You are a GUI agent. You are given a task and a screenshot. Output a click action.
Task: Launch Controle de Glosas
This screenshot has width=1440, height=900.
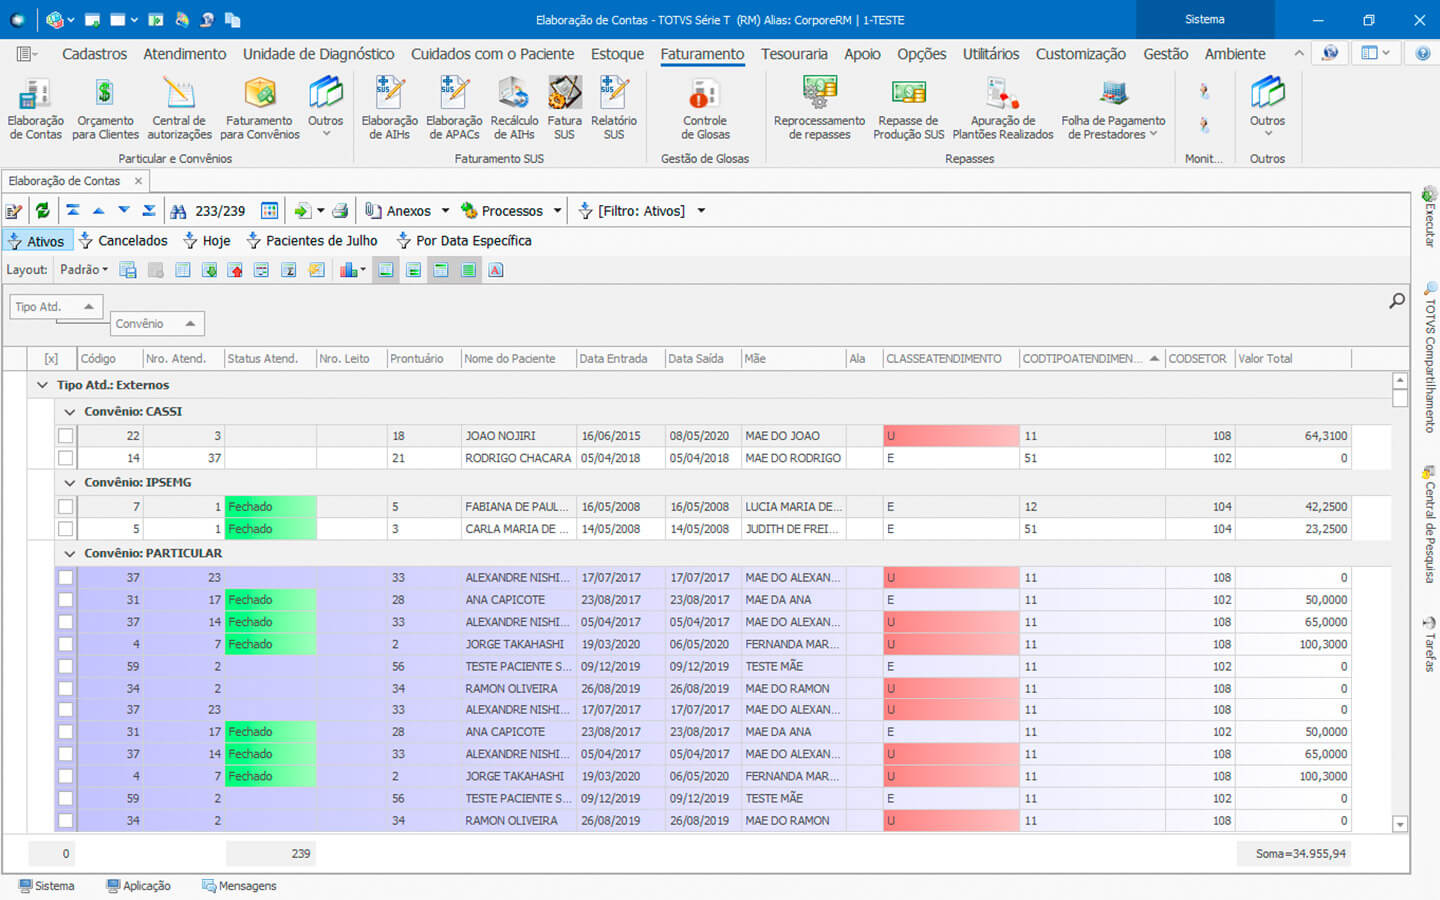(x=705, y=108)
